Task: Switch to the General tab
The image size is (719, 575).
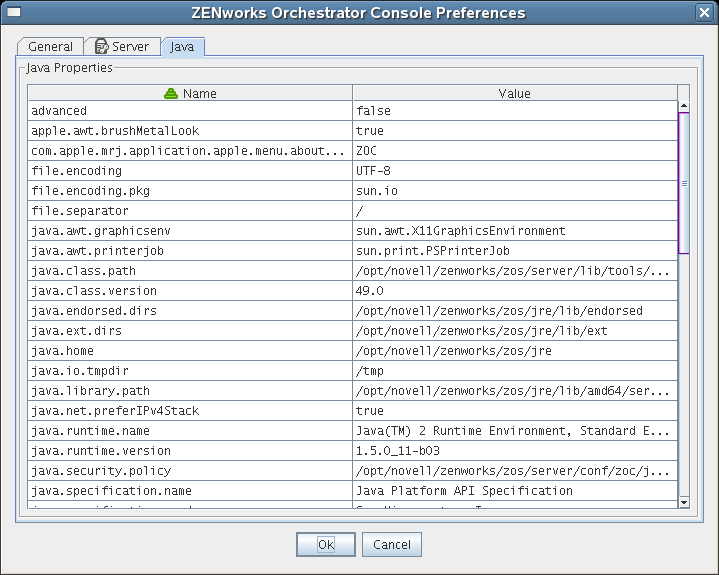Action: [50, 47]
